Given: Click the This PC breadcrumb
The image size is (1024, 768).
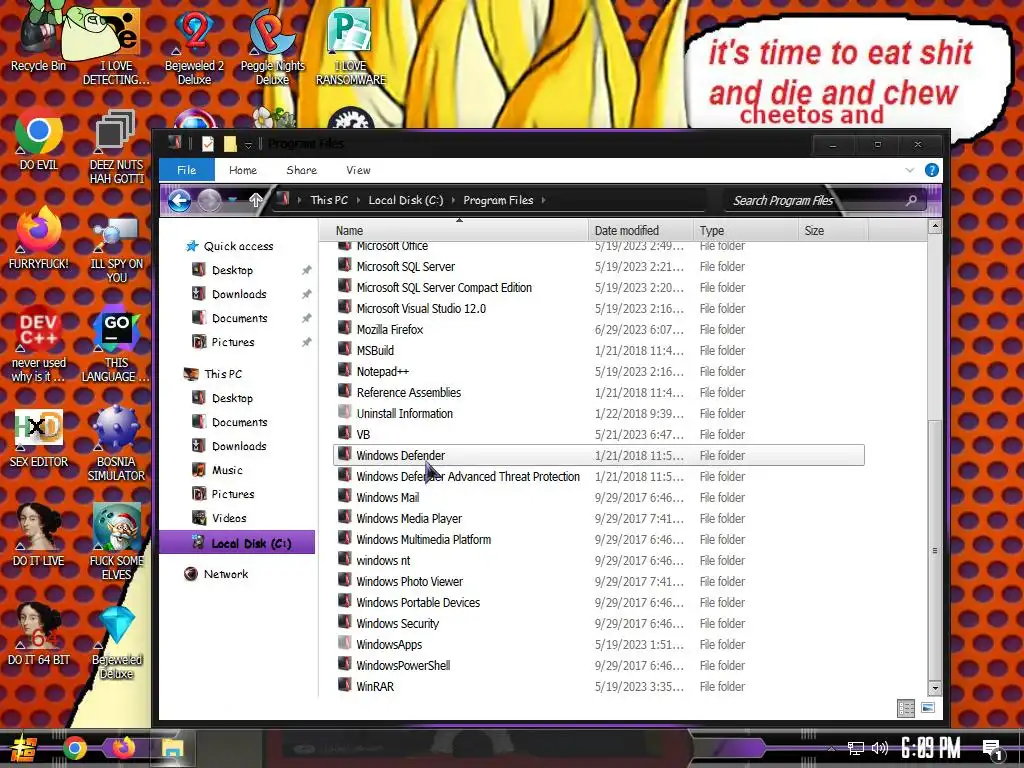Looking at the screenshot, I should coord(329,200).
